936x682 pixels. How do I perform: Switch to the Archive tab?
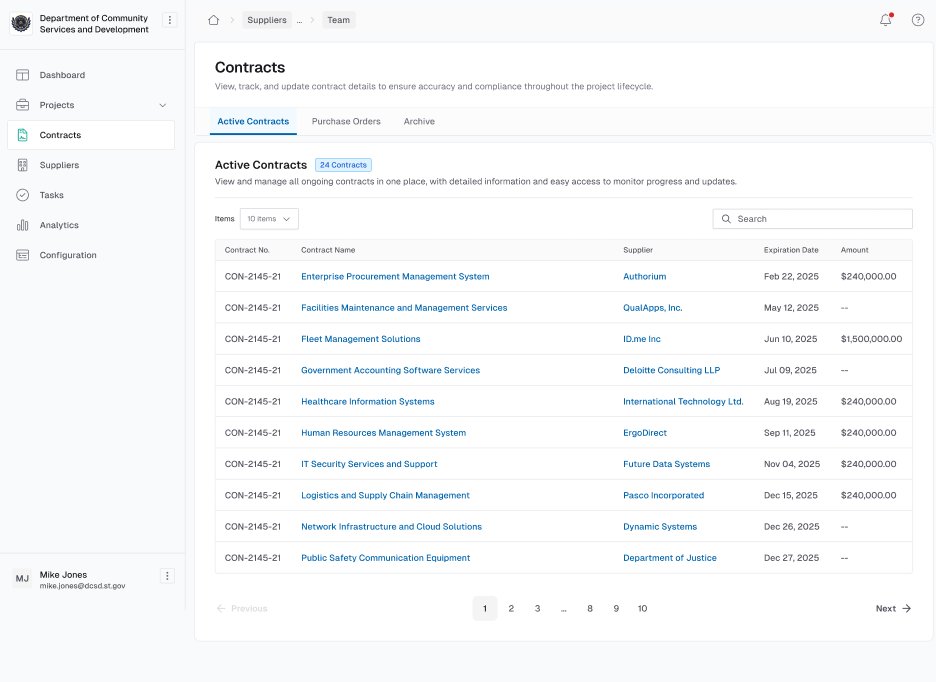[419, 121]
